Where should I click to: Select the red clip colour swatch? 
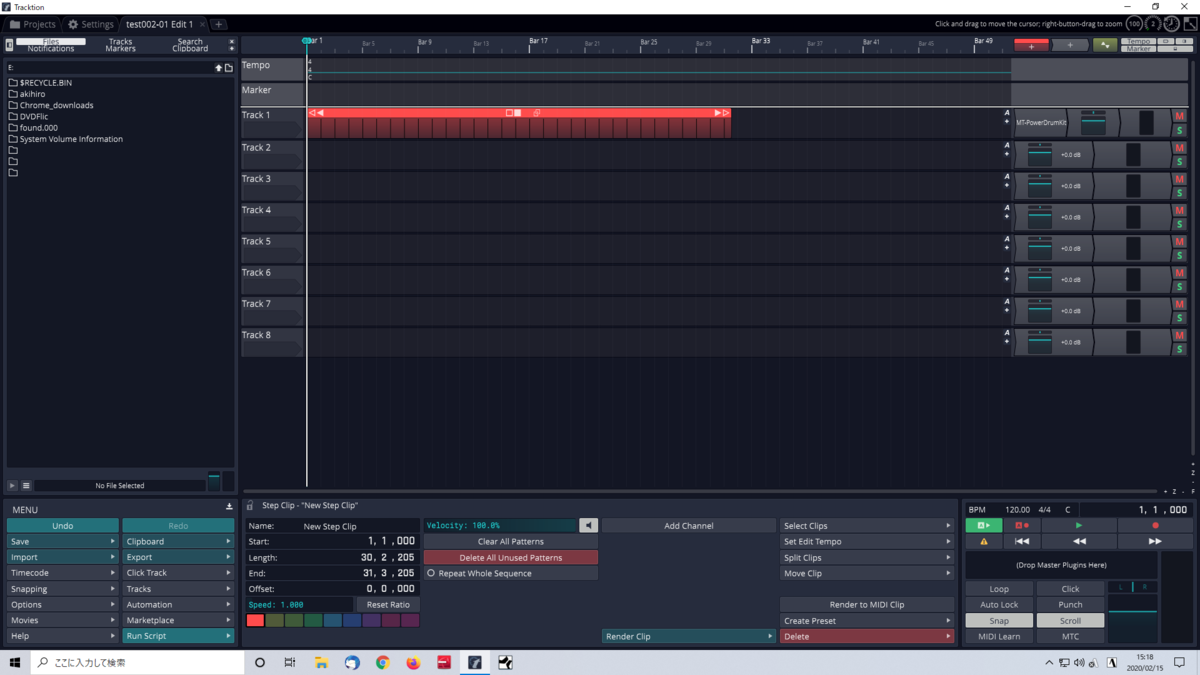click(255, 621)
